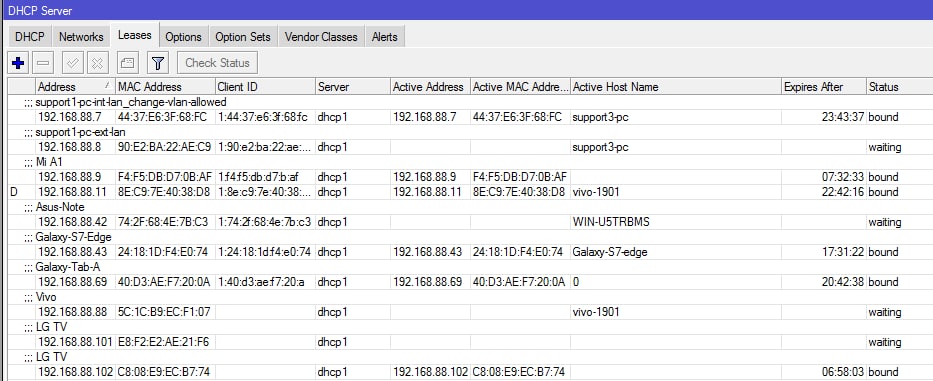The width and height of the screenshot is (933, 381).
Task: Sort by Client ID column header
Action: pyautogui.click(x=265, y=87)
